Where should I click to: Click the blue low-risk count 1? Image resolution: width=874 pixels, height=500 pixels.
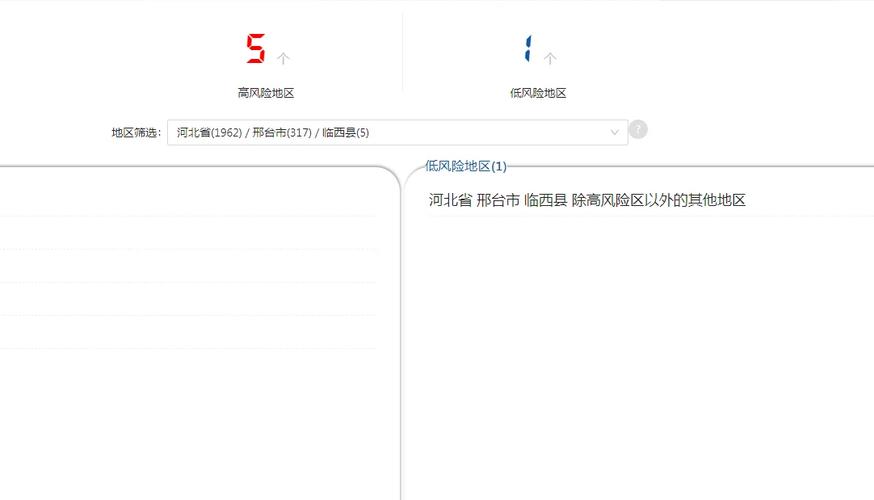tap(528, 48)
